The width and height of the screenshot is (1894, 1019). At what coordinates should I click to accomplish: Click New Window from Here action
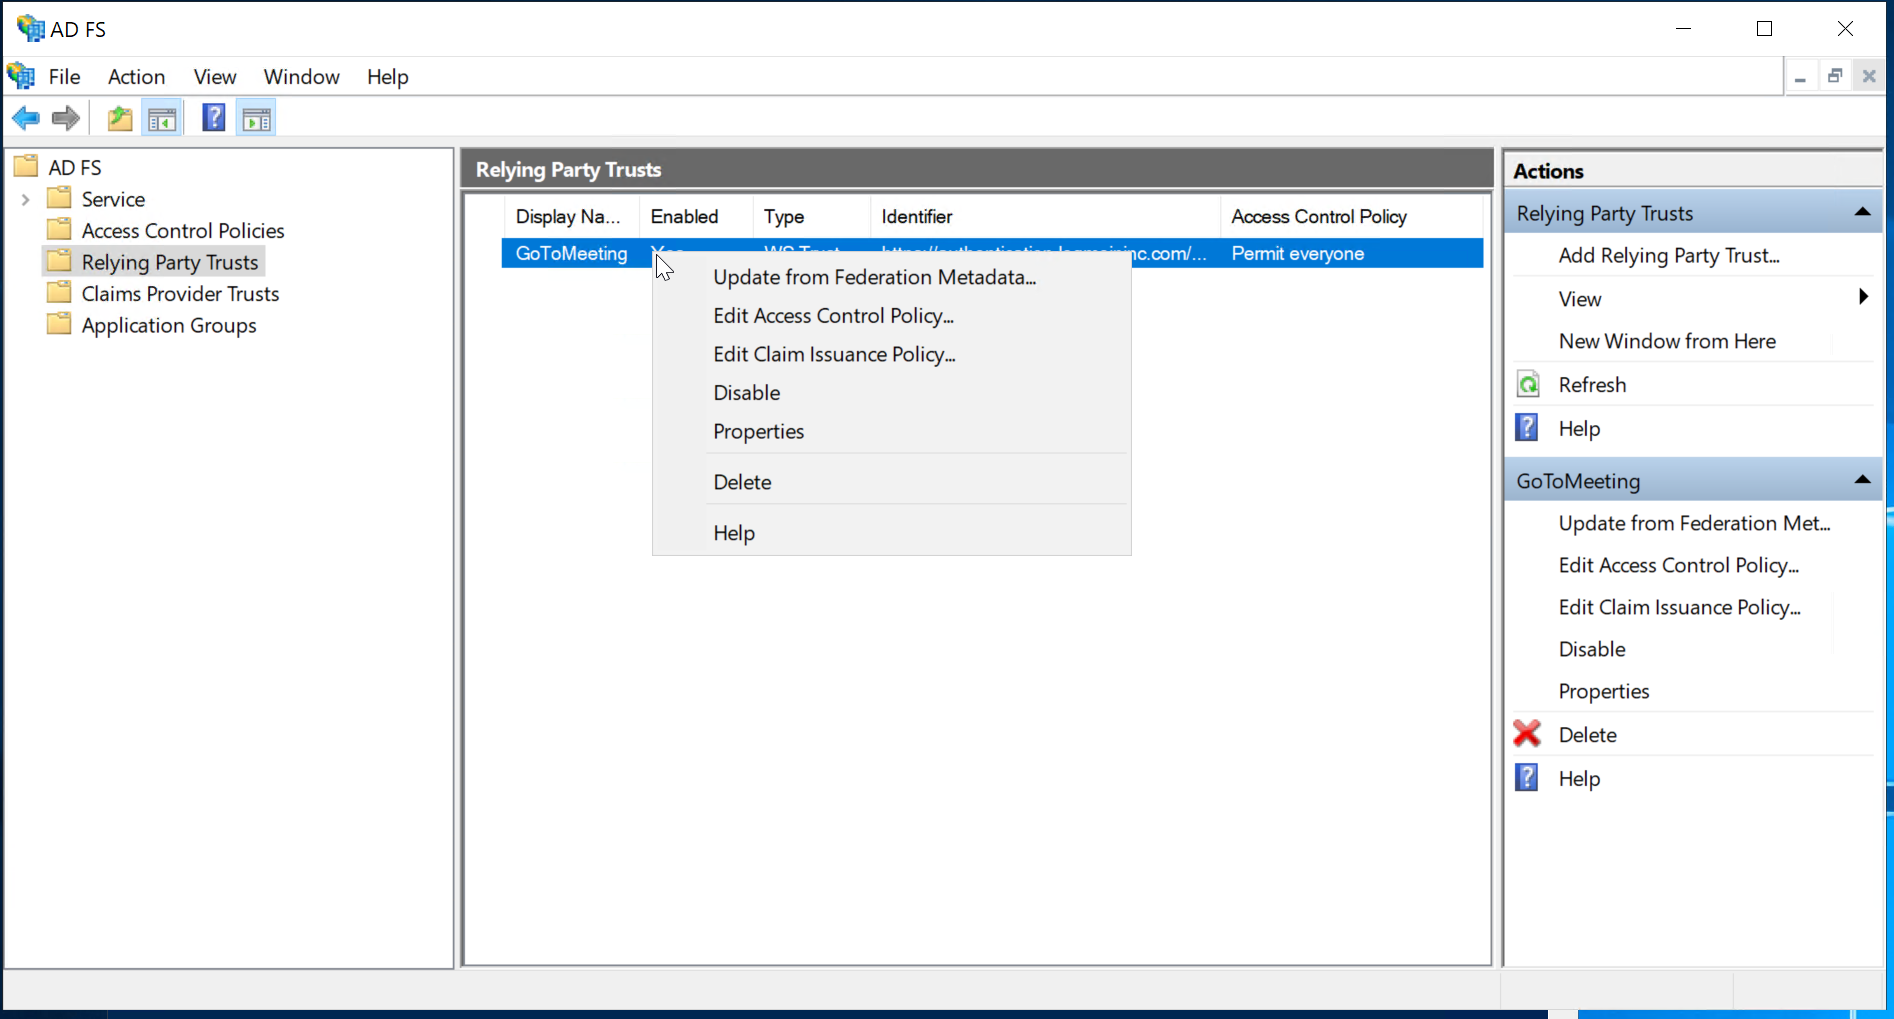1666,342
